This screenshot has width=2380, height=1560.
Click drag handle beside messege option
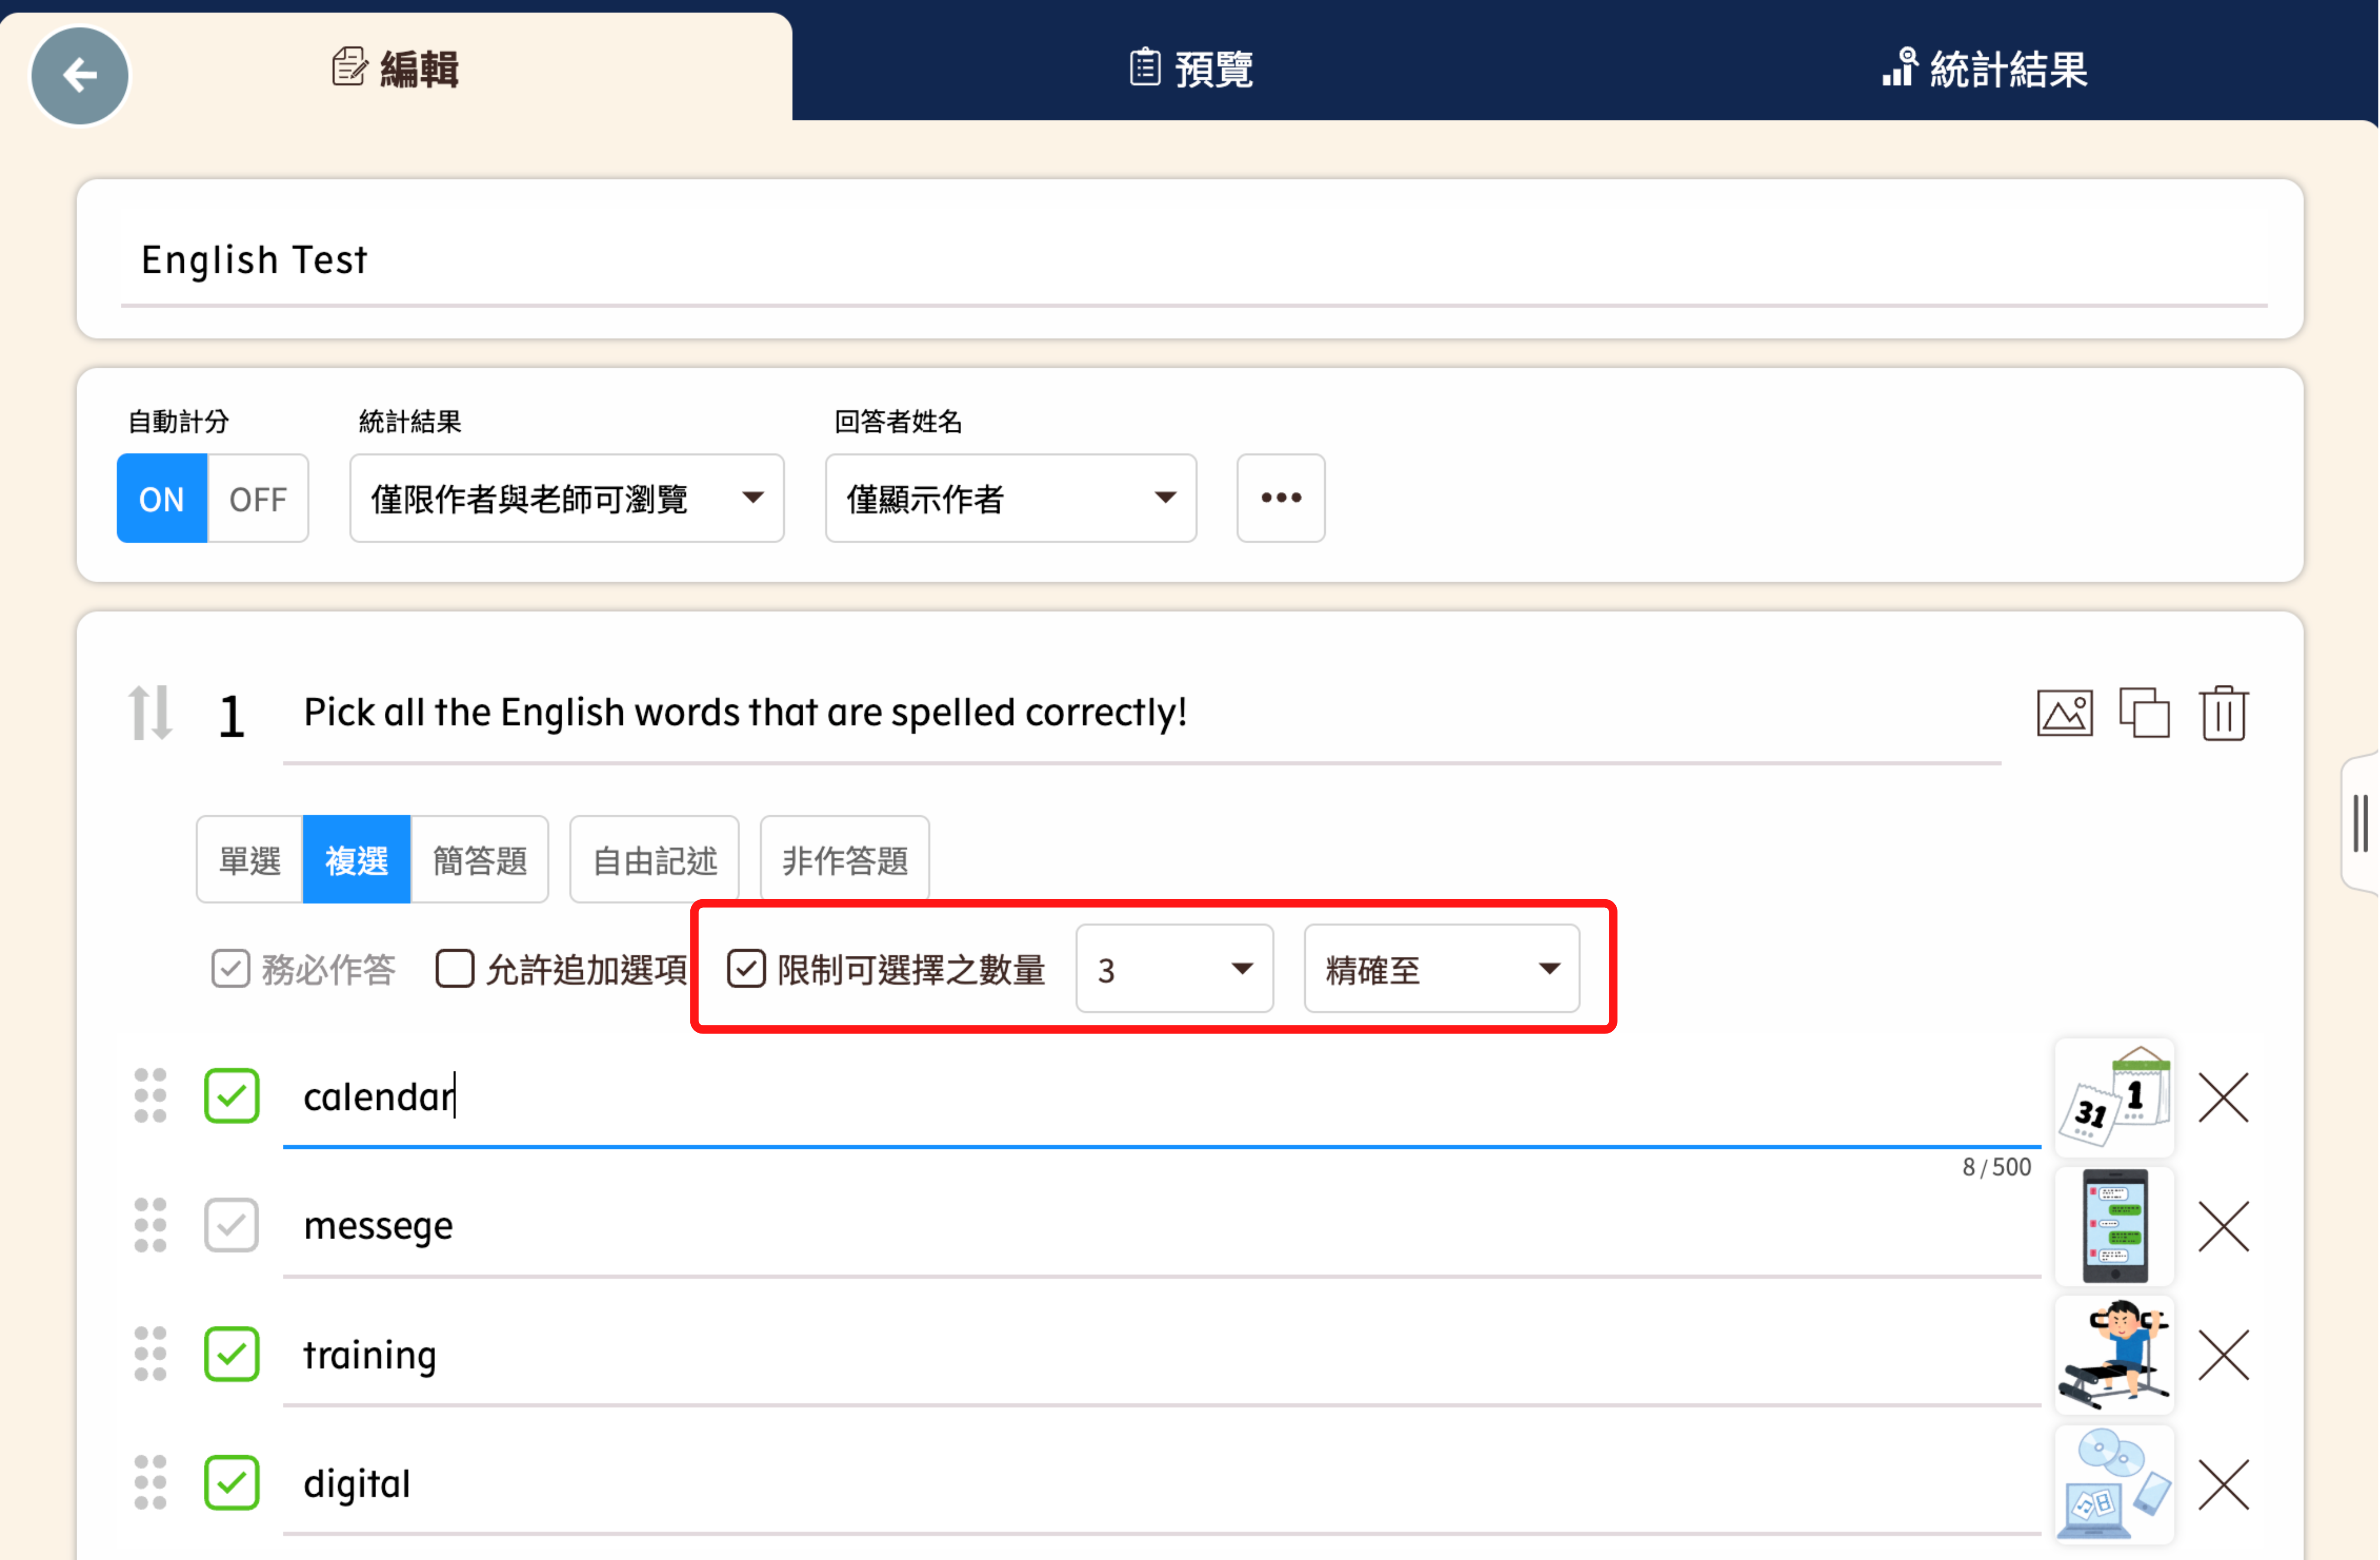click(150, 1226)
